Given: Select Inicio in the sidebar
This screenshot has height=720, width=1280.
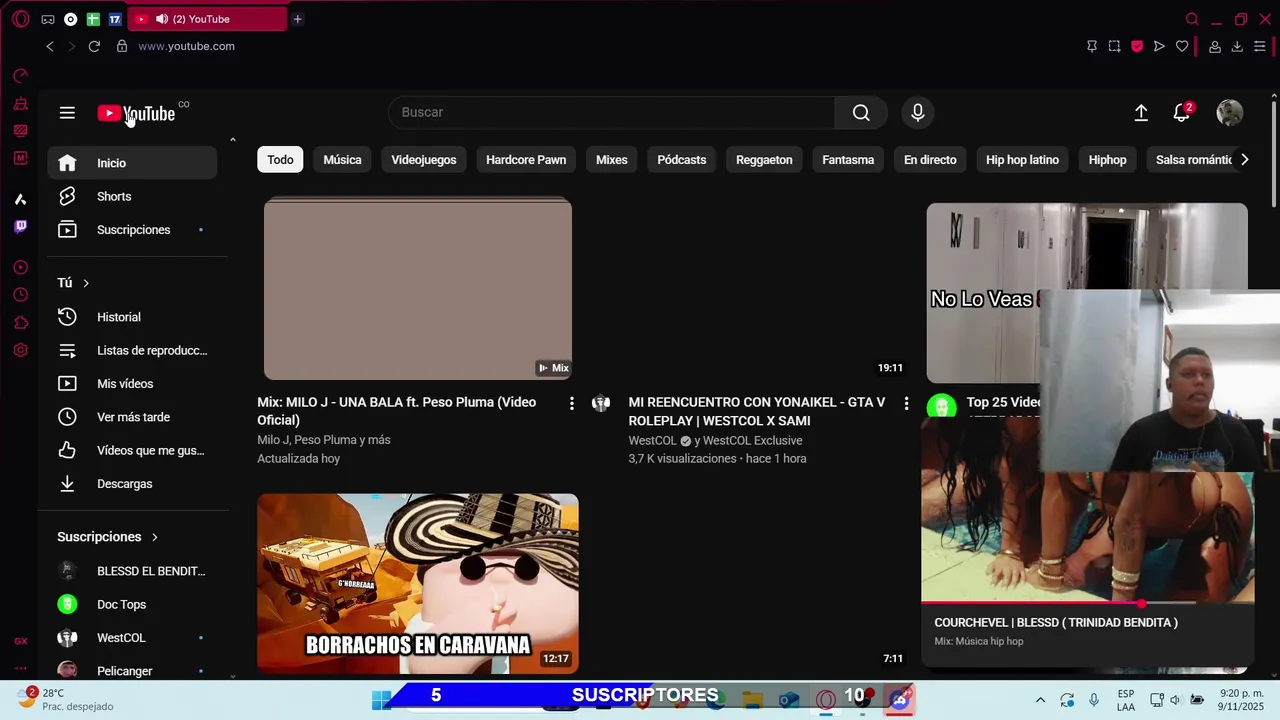Looking at the screenshot, I should pos(132,163).
